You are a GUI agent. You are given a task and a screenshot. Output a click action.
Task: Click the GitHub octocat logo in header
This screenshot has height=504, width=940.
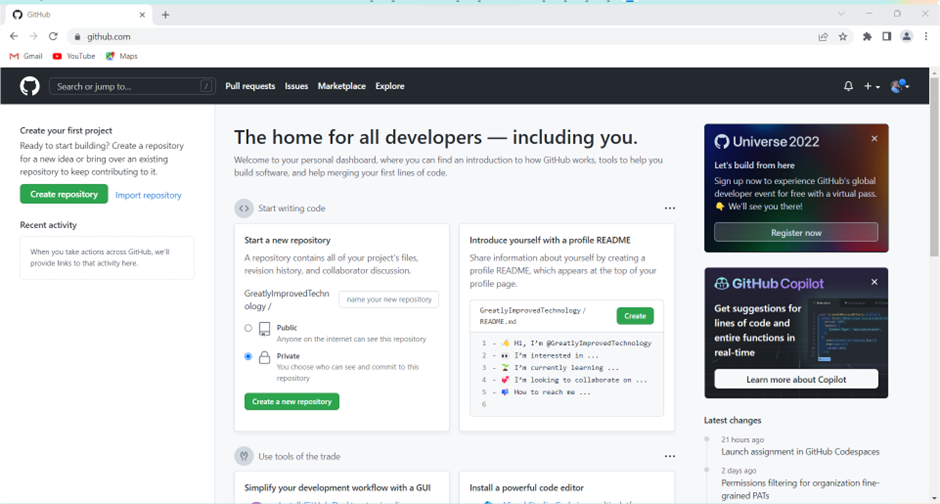(29, 86)
